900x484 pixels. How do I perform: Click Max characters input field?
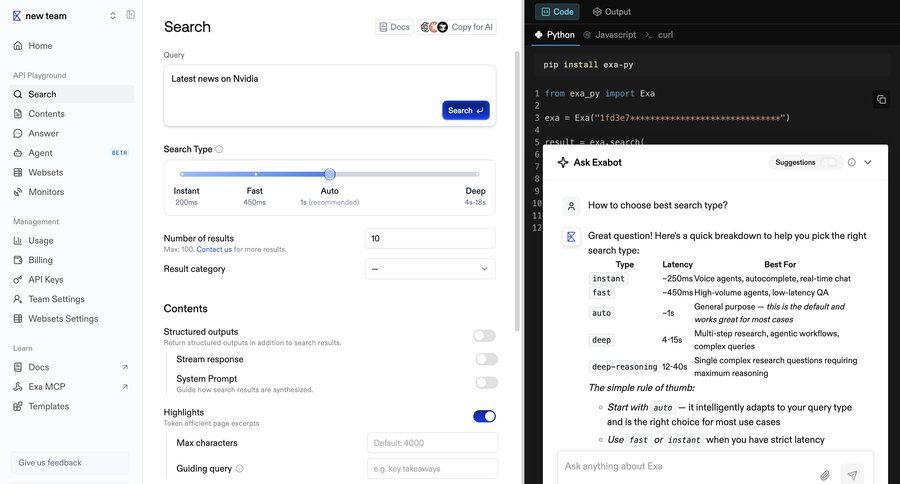[432, 443]
